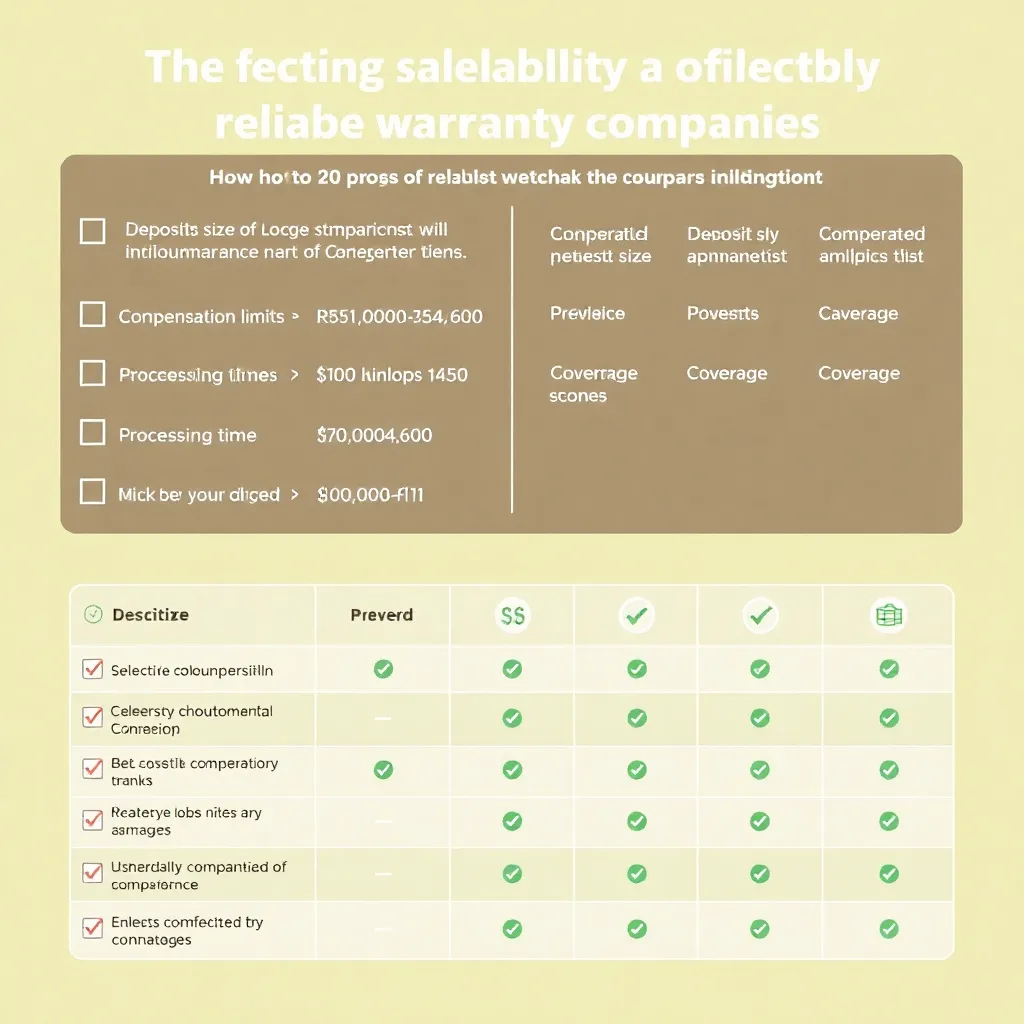Select the Preverd column header
Image resolution: width=1024 pixels, height=1024 pixels.
tap(381, 615)
